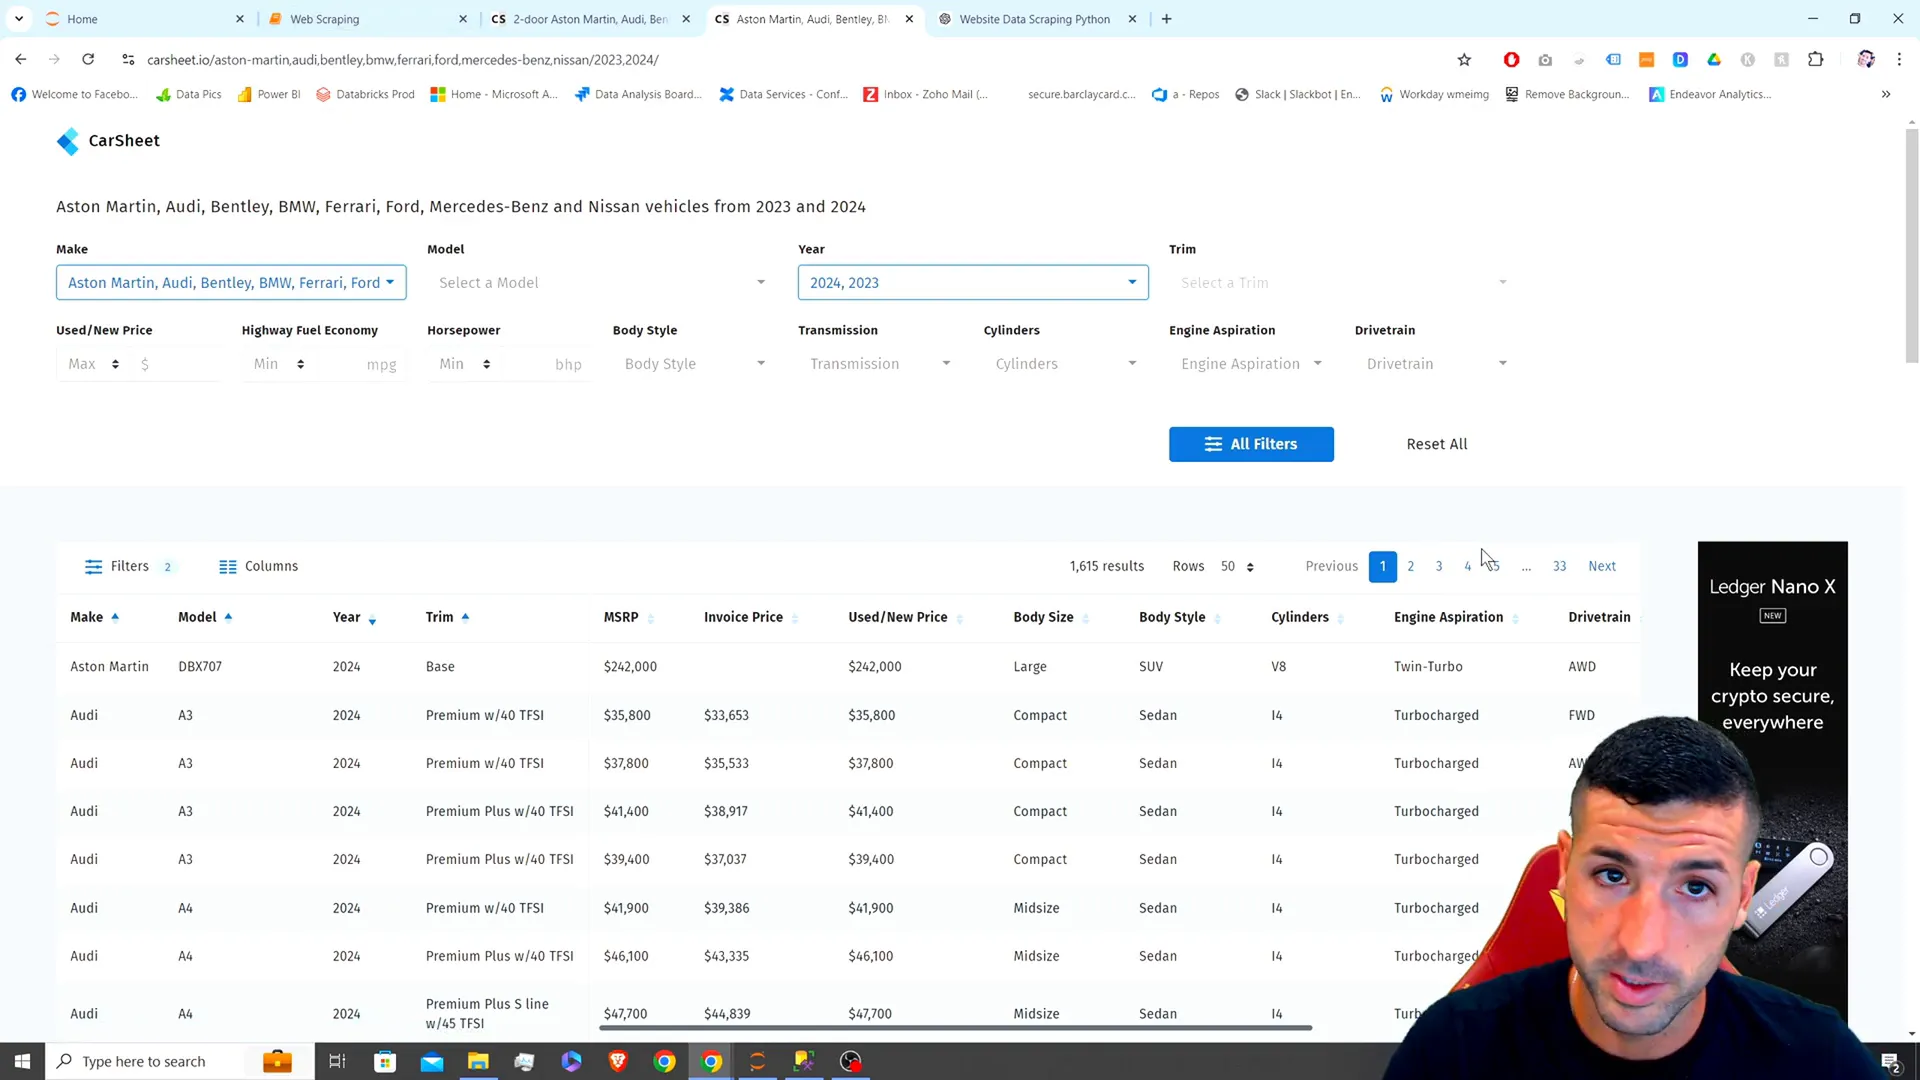Expand the Body Style dropdown

(x=694, y=364)
